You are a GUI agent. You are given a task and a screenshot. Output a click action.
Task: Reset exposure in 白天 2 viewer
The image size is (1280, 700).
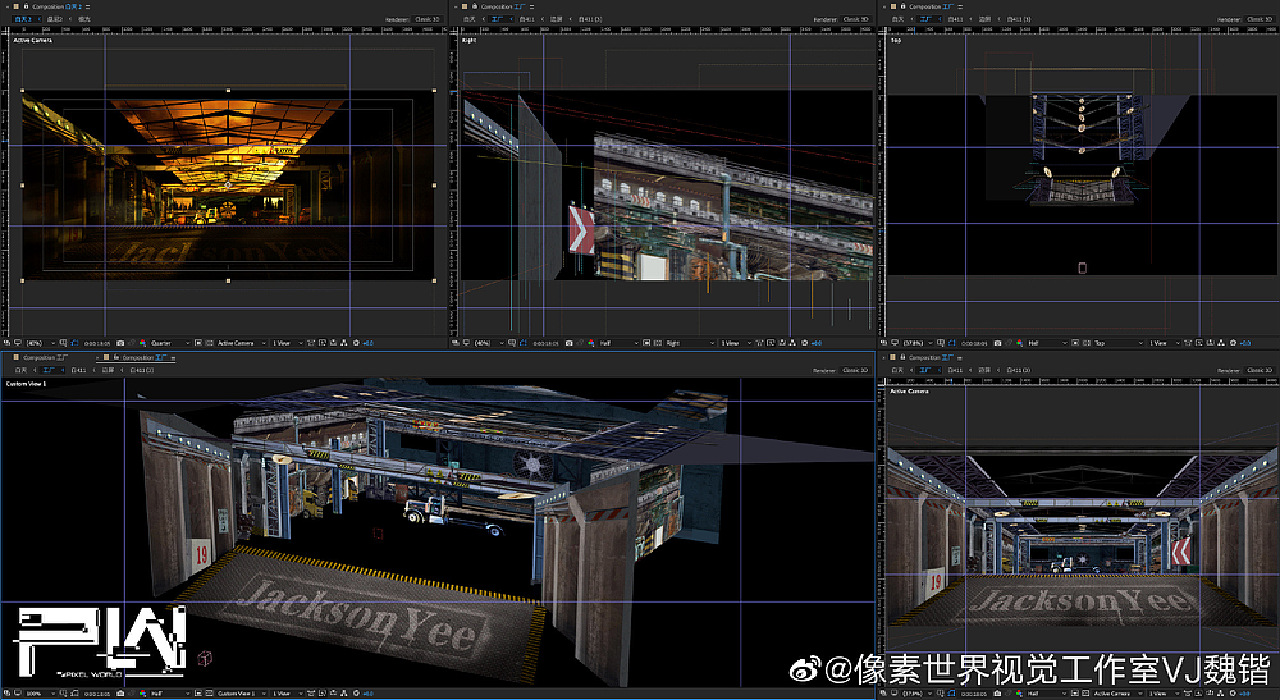point(356,343)
